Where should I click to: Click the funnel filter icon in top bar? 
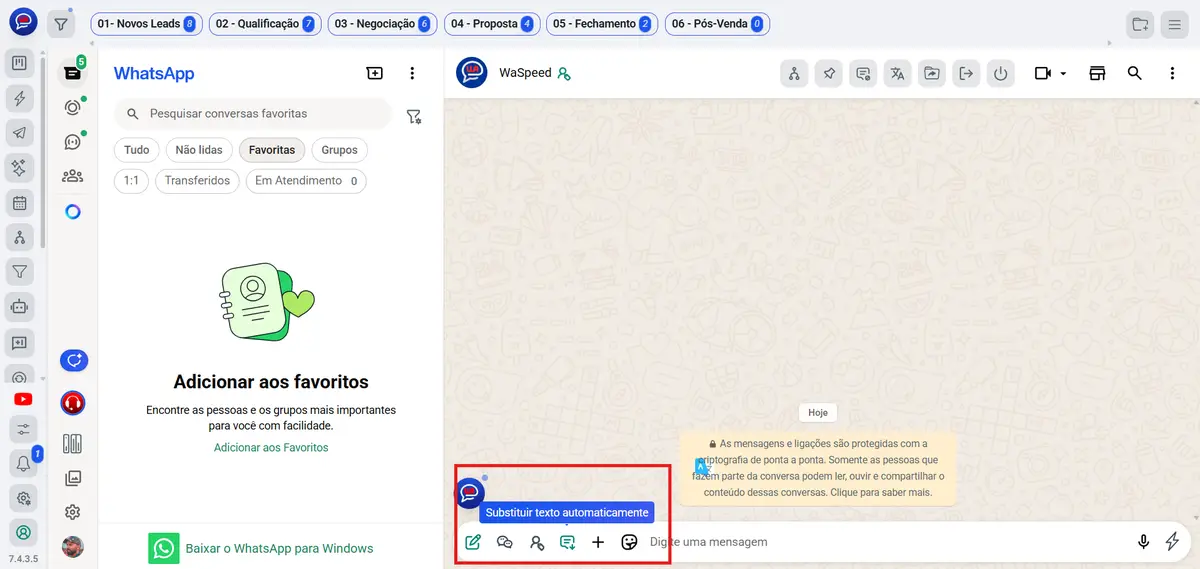pyautogui.click(x=61, y=24)
